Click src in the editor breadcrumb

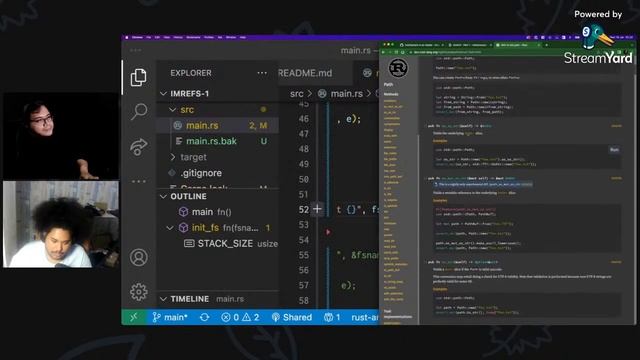click(x=297, y=94)
